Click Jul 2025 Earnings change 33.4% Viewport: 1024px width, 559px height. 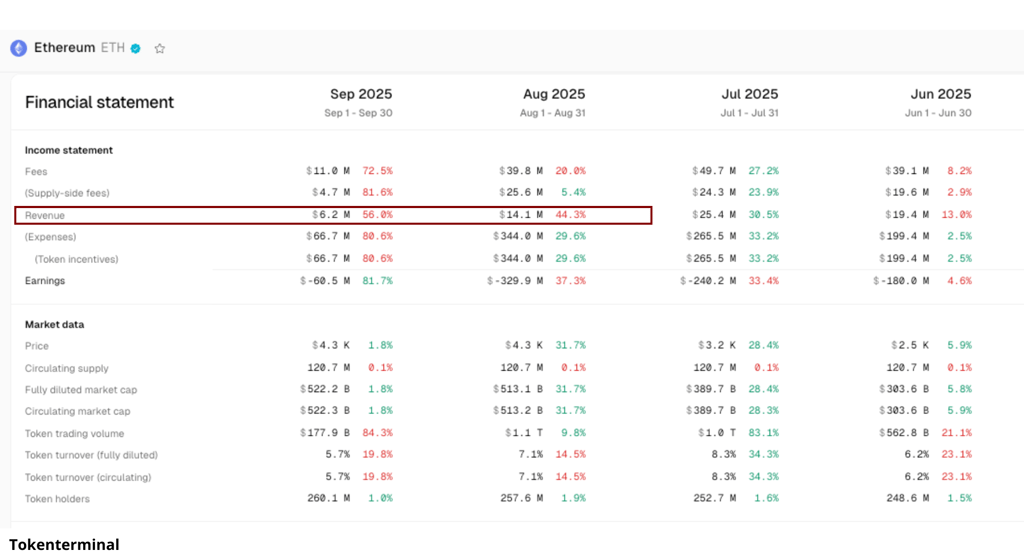pyautogui.click(x=763, y=281)
